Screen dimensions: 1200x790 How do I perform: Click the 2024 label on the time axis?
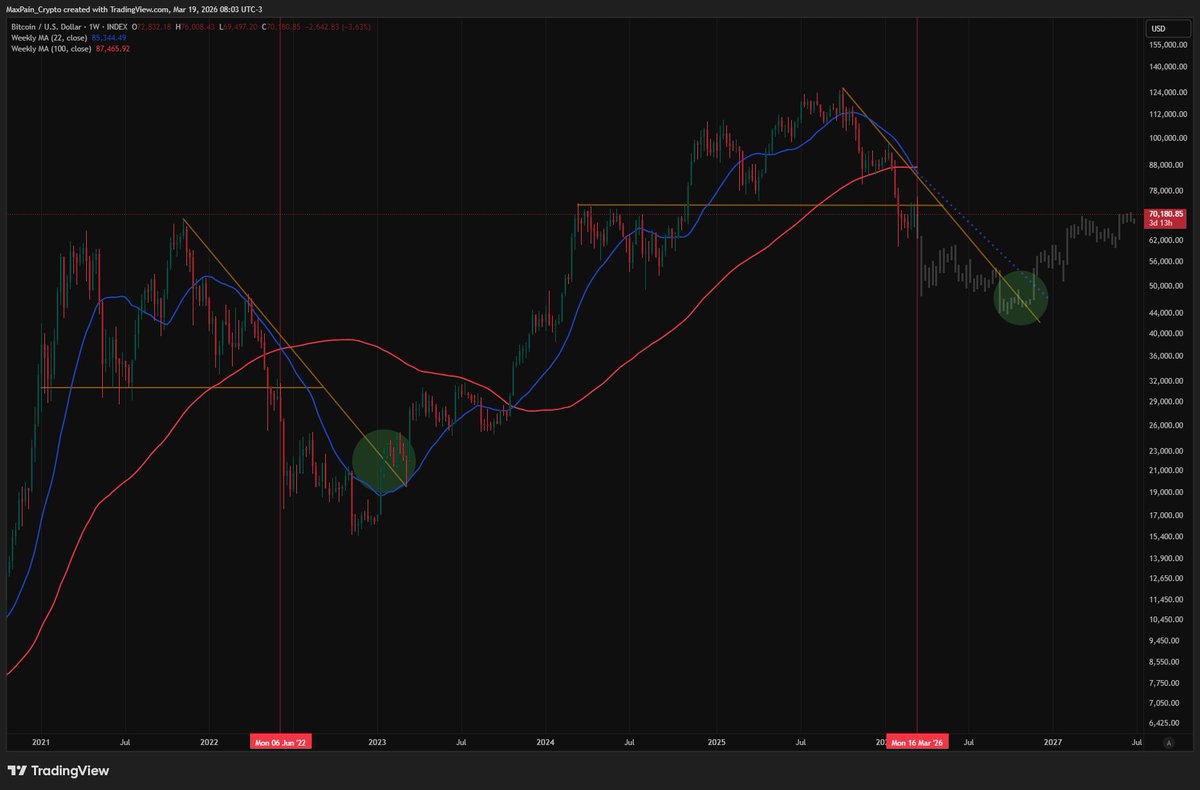(546, 743)
